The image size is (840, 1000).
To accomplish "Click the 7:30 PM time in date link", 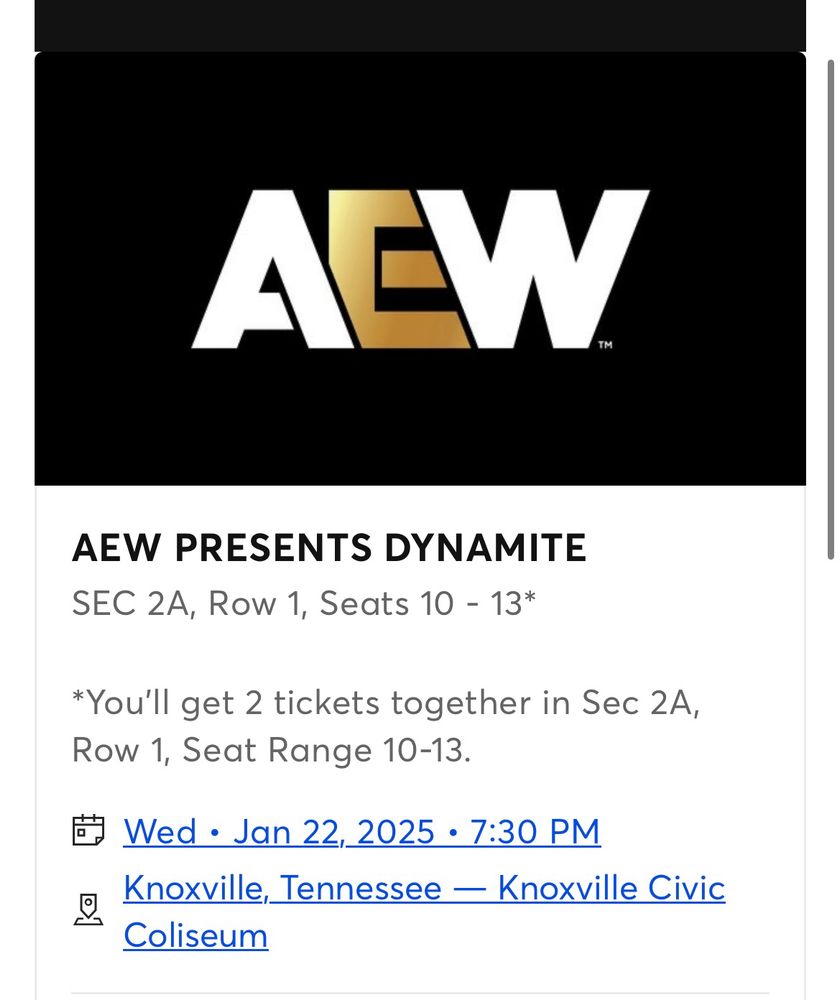I will tap(535, 832).
